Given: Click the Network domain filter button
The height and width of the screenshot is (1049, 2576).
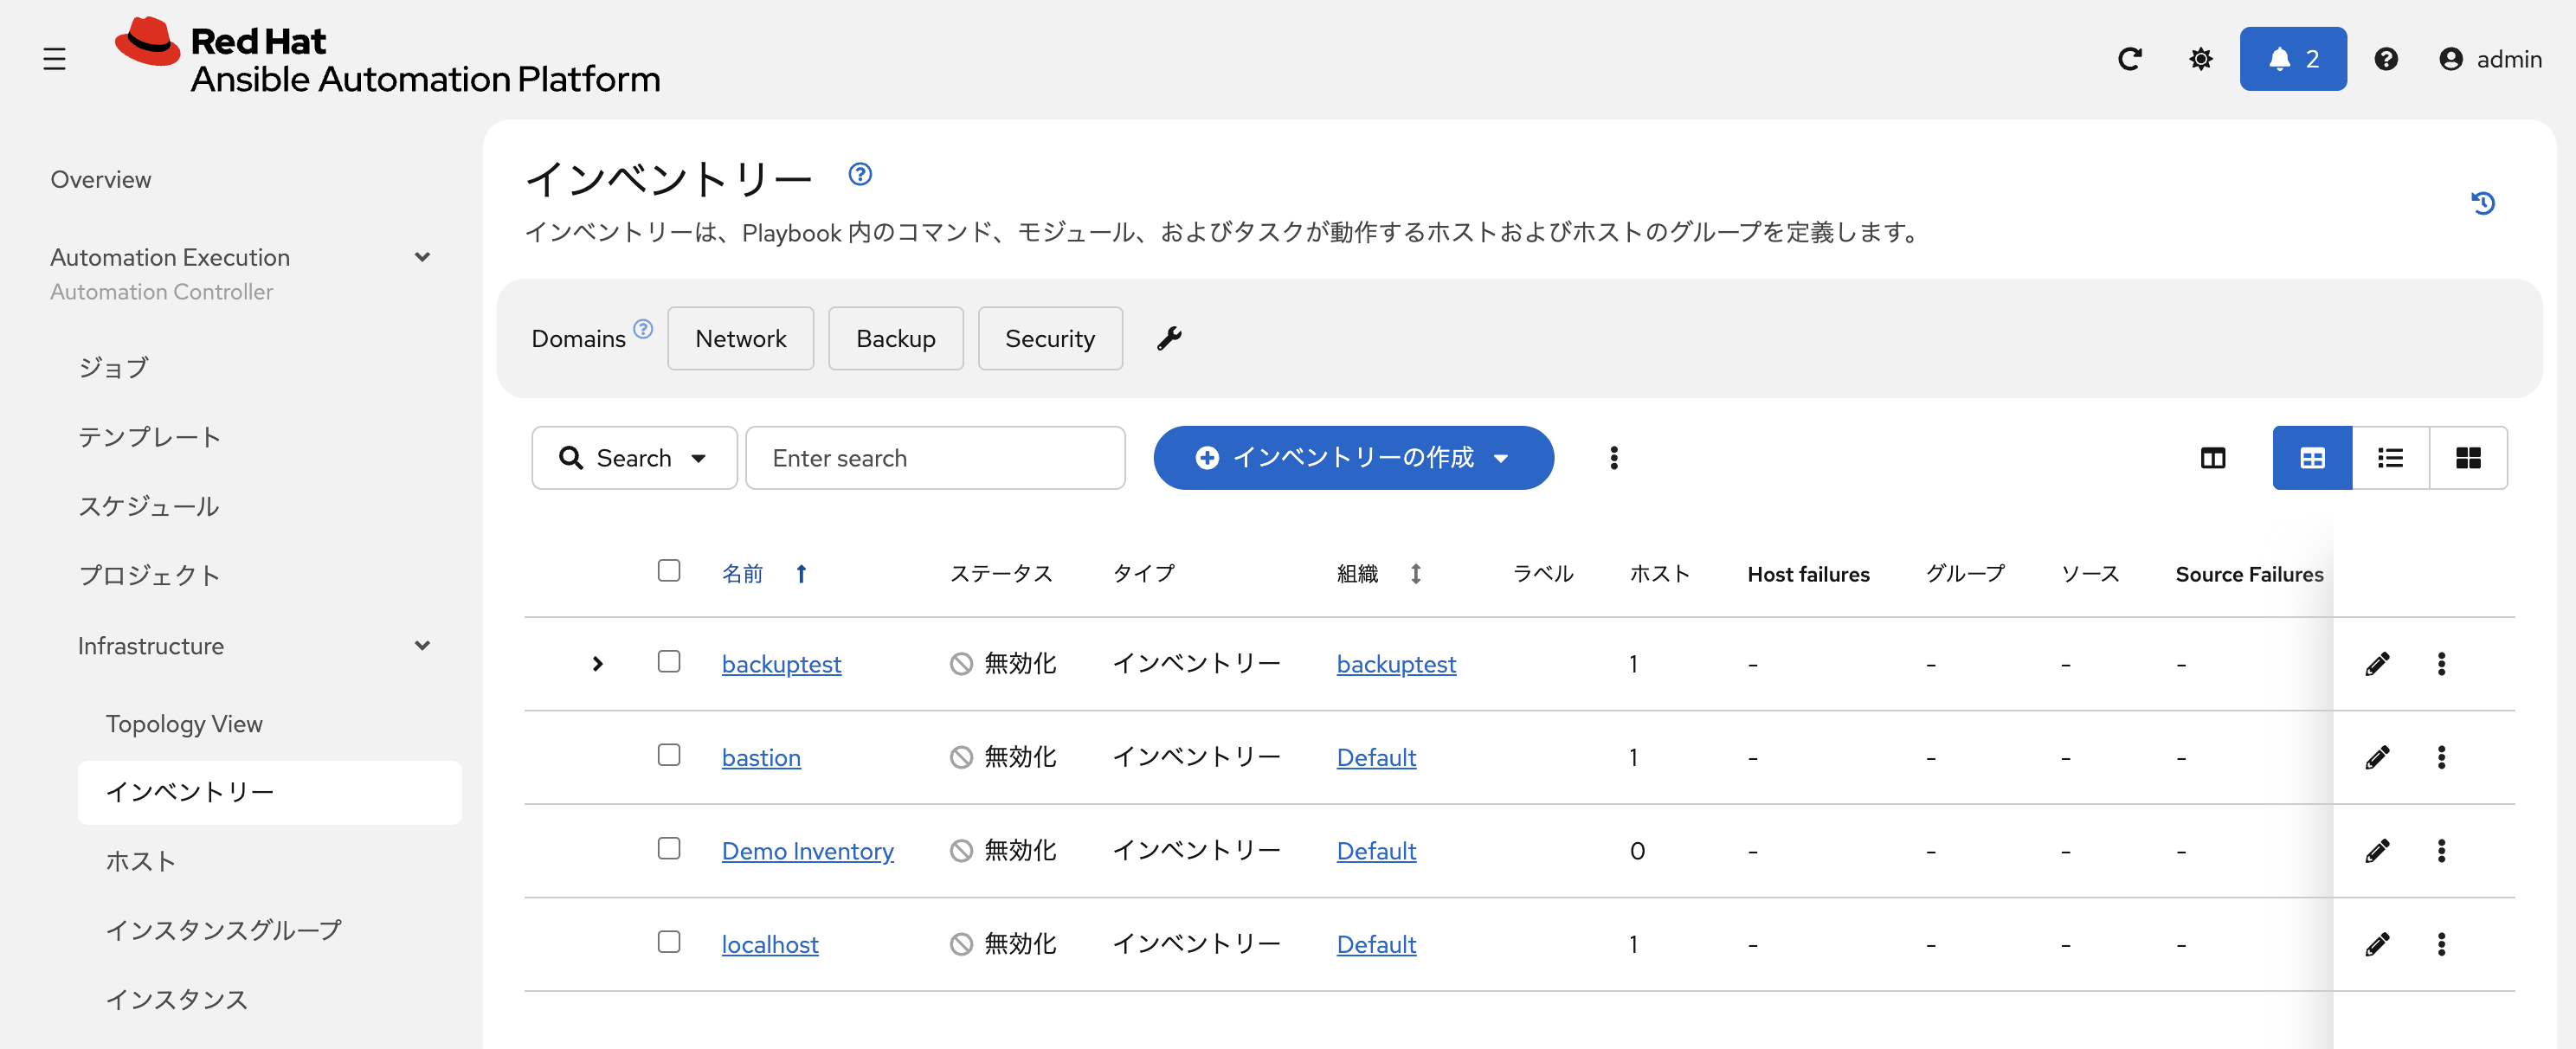Looking at the screenshot, I should (740, 338).
